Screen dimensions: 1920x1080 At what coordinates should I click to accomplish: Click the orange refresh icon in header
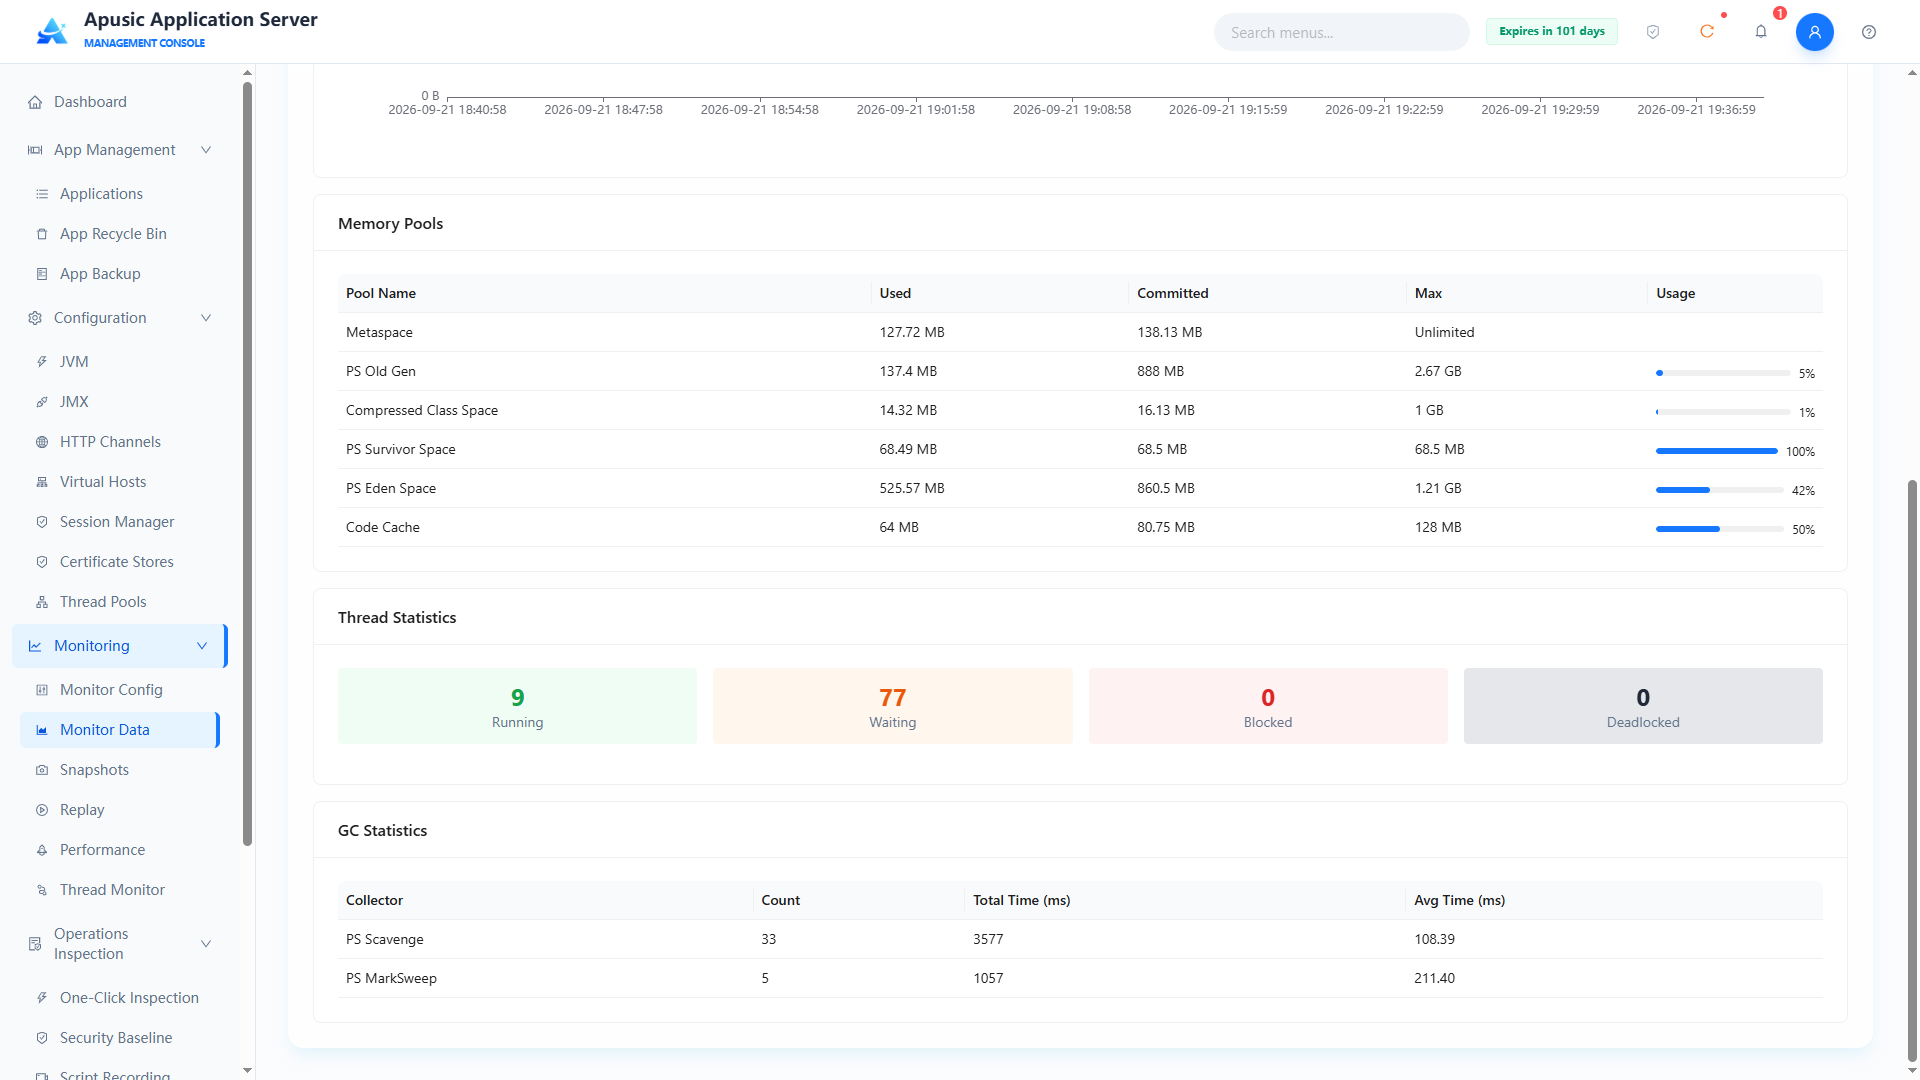[x=1707, y=32]
